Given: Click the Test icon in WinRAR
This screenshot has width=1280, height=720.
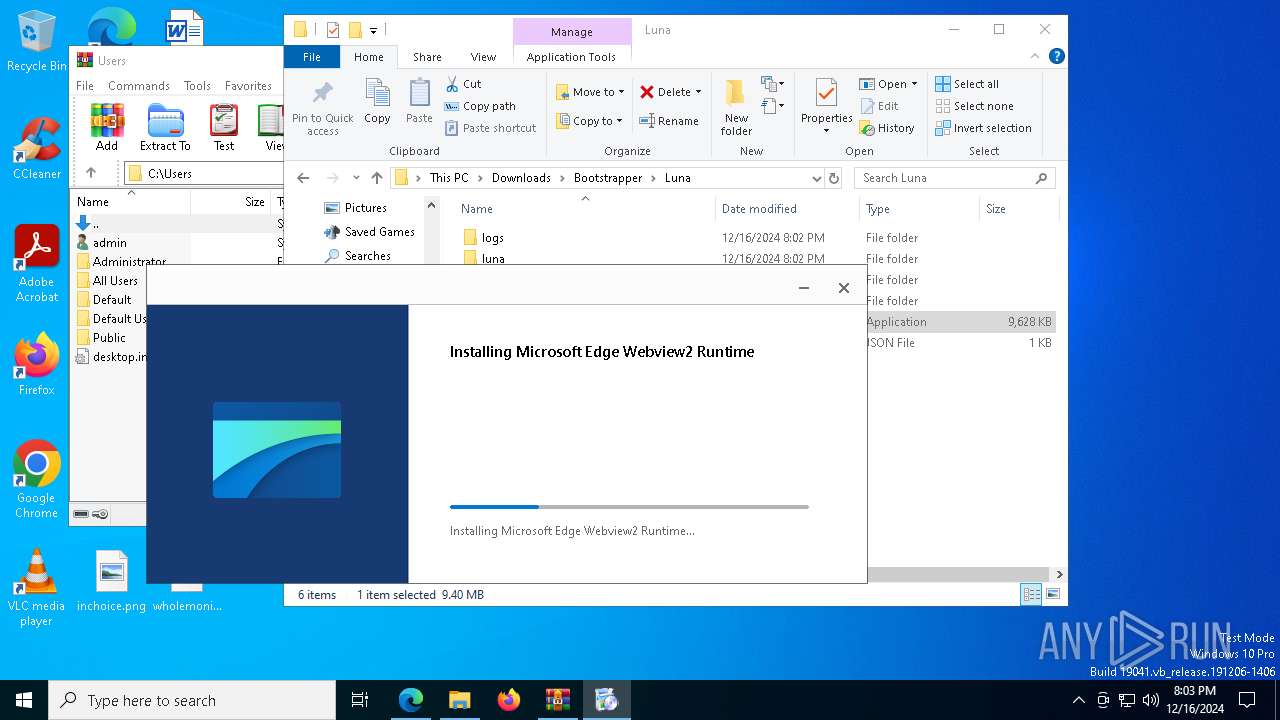Looking at the screenshot, I should pos(224,127).
